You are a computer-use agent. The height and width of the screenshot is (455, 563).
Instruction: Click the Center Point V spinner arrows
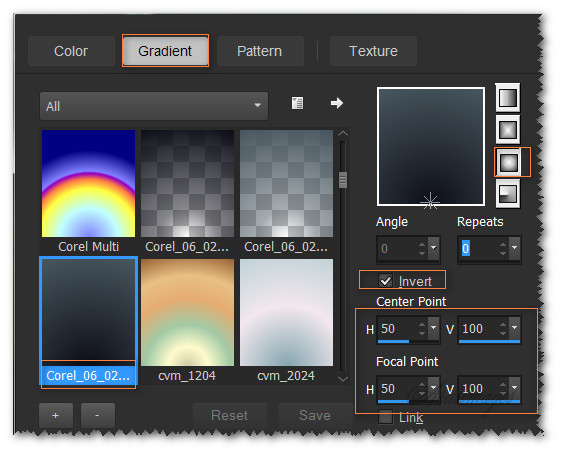(x=503, y=329)
